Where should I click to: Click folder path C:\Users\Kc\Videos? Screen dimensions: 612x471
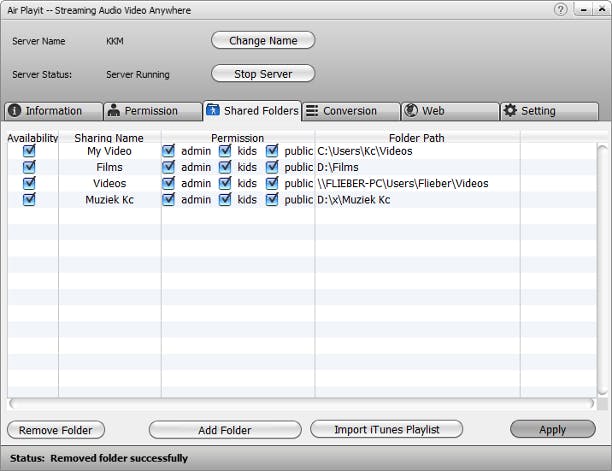point(365,151)
